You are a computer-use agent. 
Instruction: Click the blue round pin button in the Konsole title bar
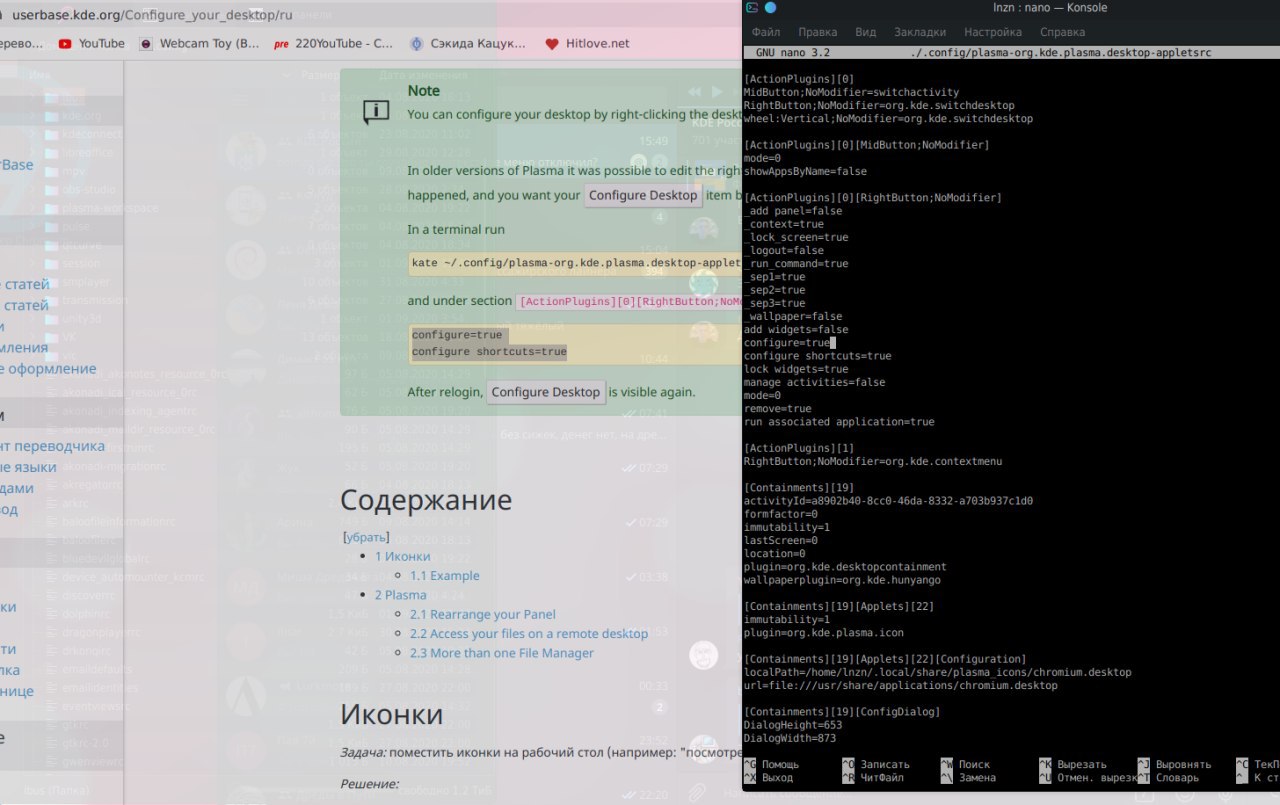pyautogui.click(x=770, y=8)
